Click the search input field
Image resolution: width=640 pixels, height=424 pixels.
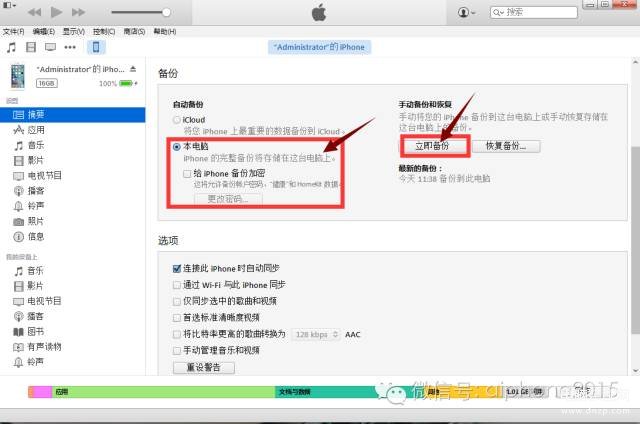tap(534, 12)
